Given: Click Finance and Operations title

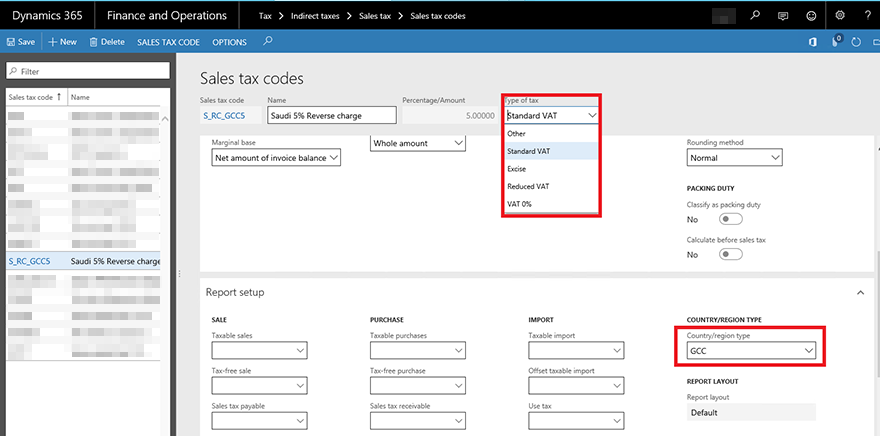Looking at the screenshot, I should point(167,16).
